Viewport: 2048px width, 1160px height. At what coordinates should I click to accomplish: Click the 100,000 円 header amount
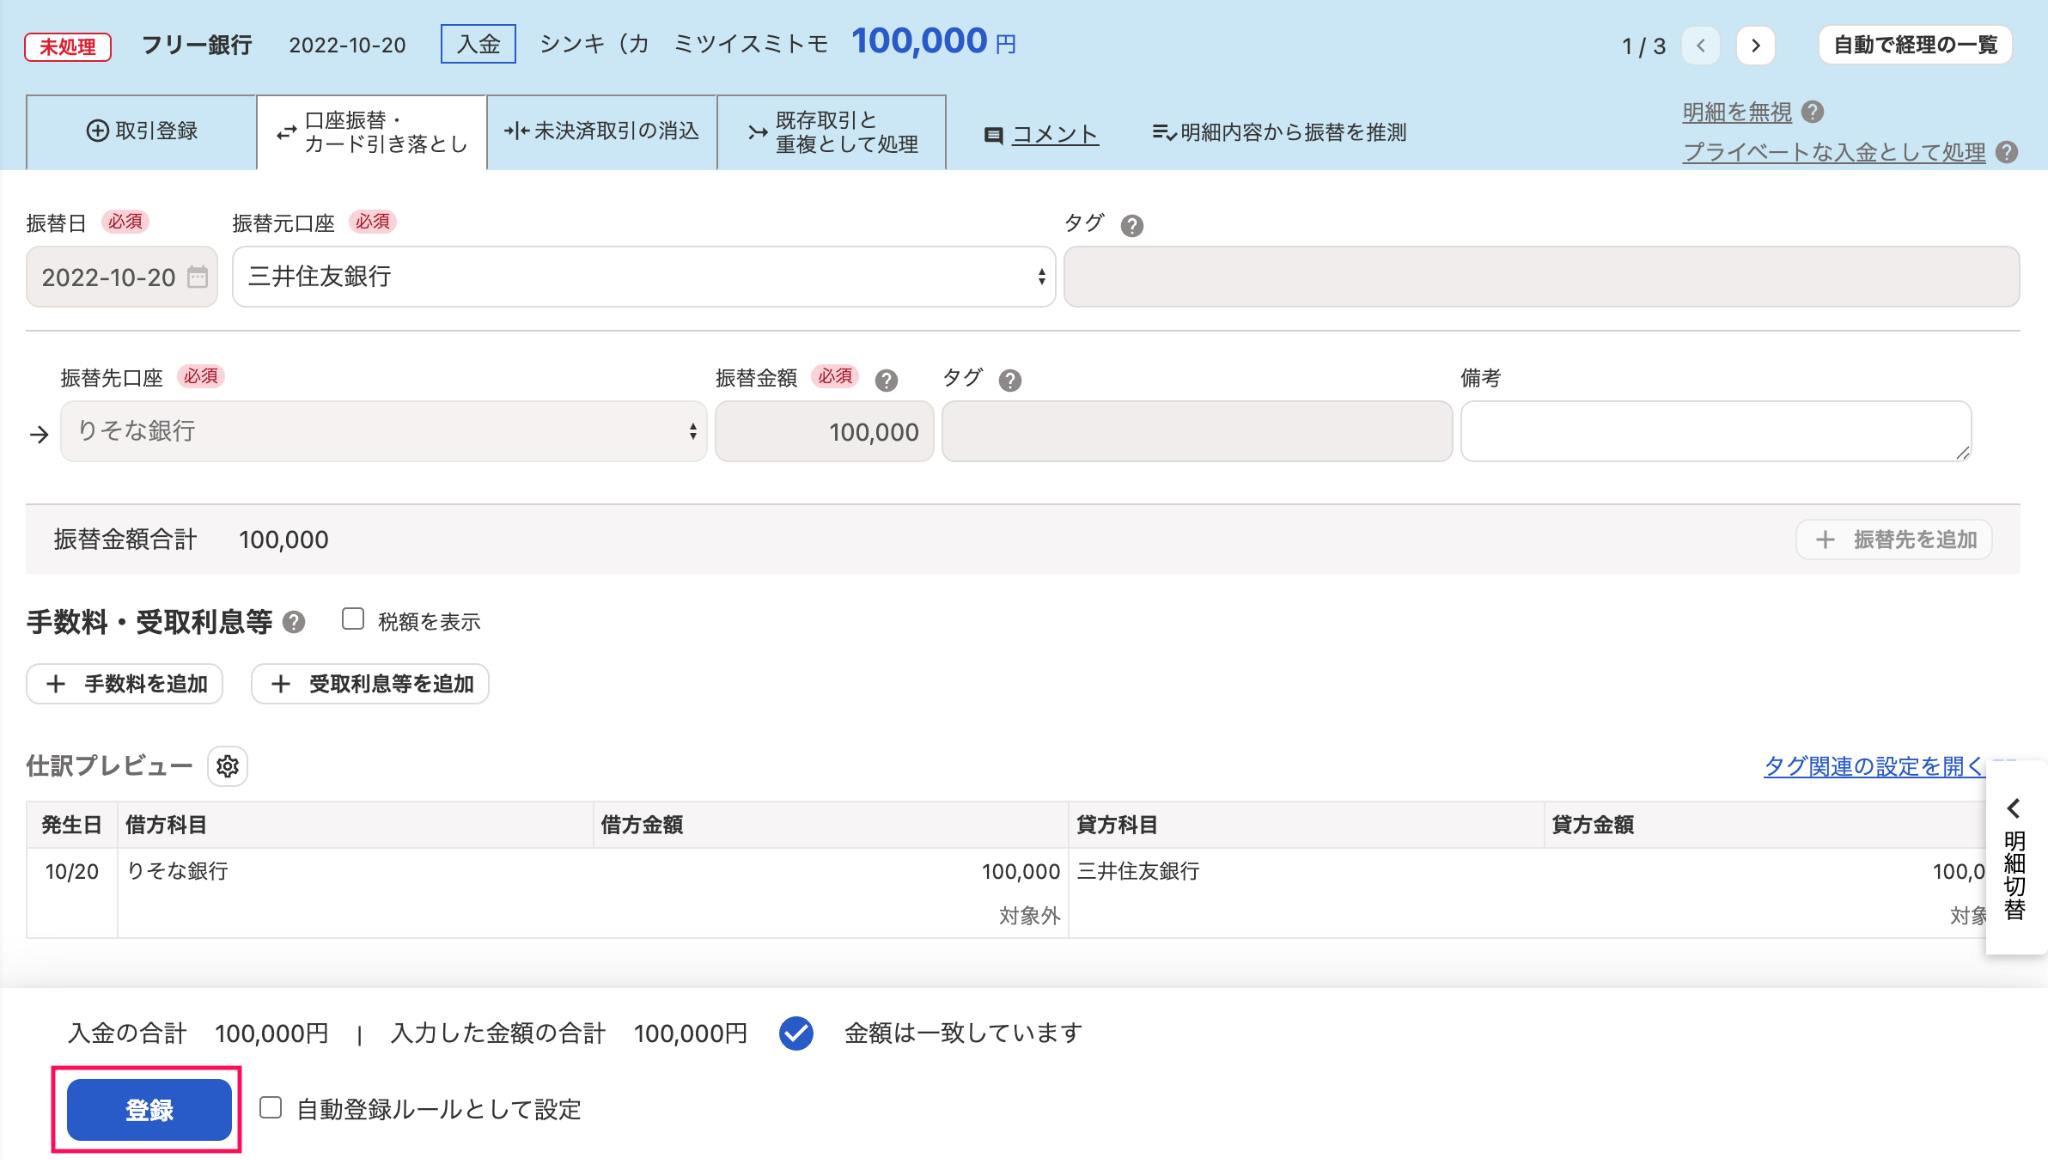tap(934, 41)
